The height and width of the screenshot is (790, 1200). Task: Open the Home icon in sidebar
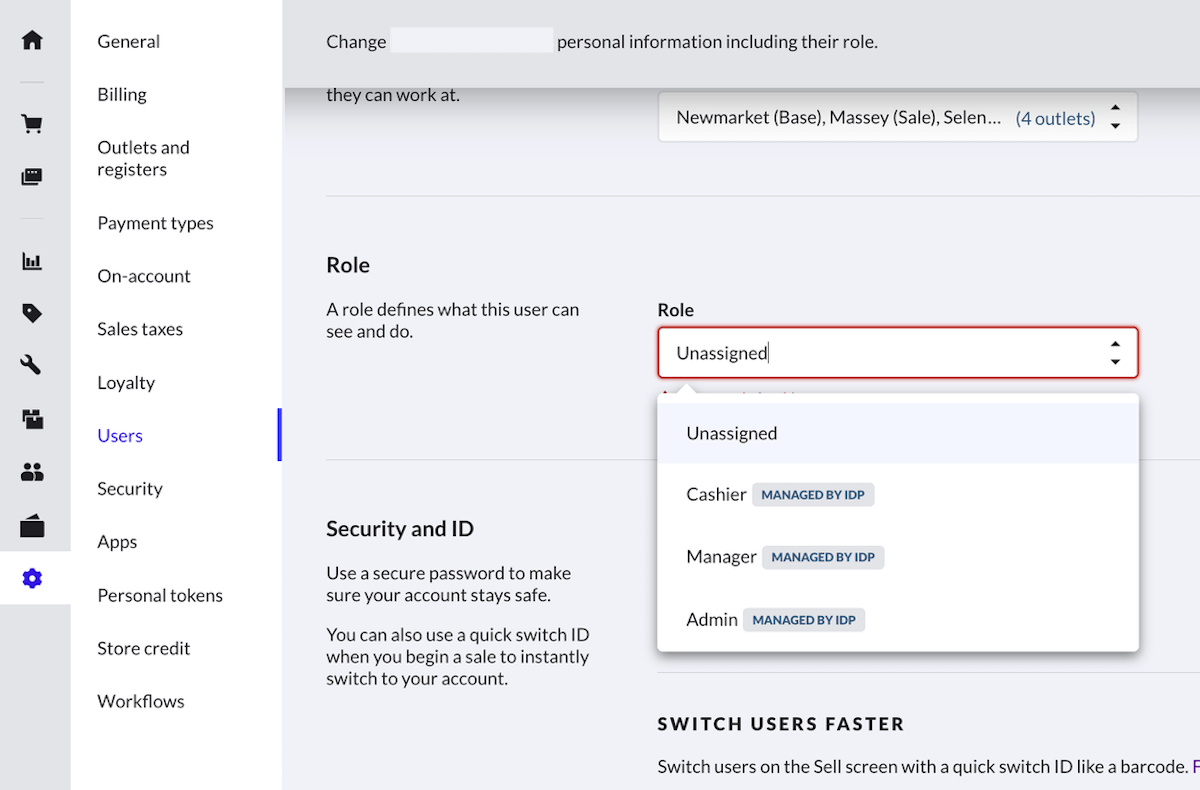[32, 40]
